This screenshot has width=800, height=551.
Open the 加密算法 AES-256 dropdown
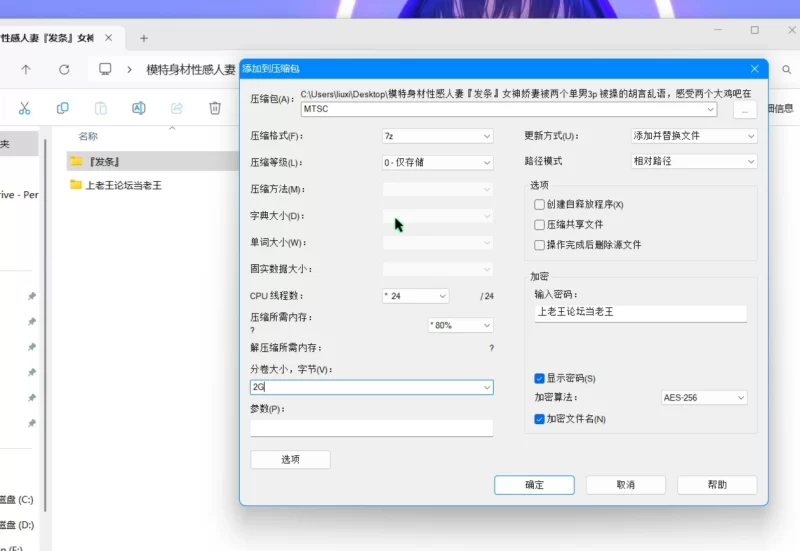(704, 397)
